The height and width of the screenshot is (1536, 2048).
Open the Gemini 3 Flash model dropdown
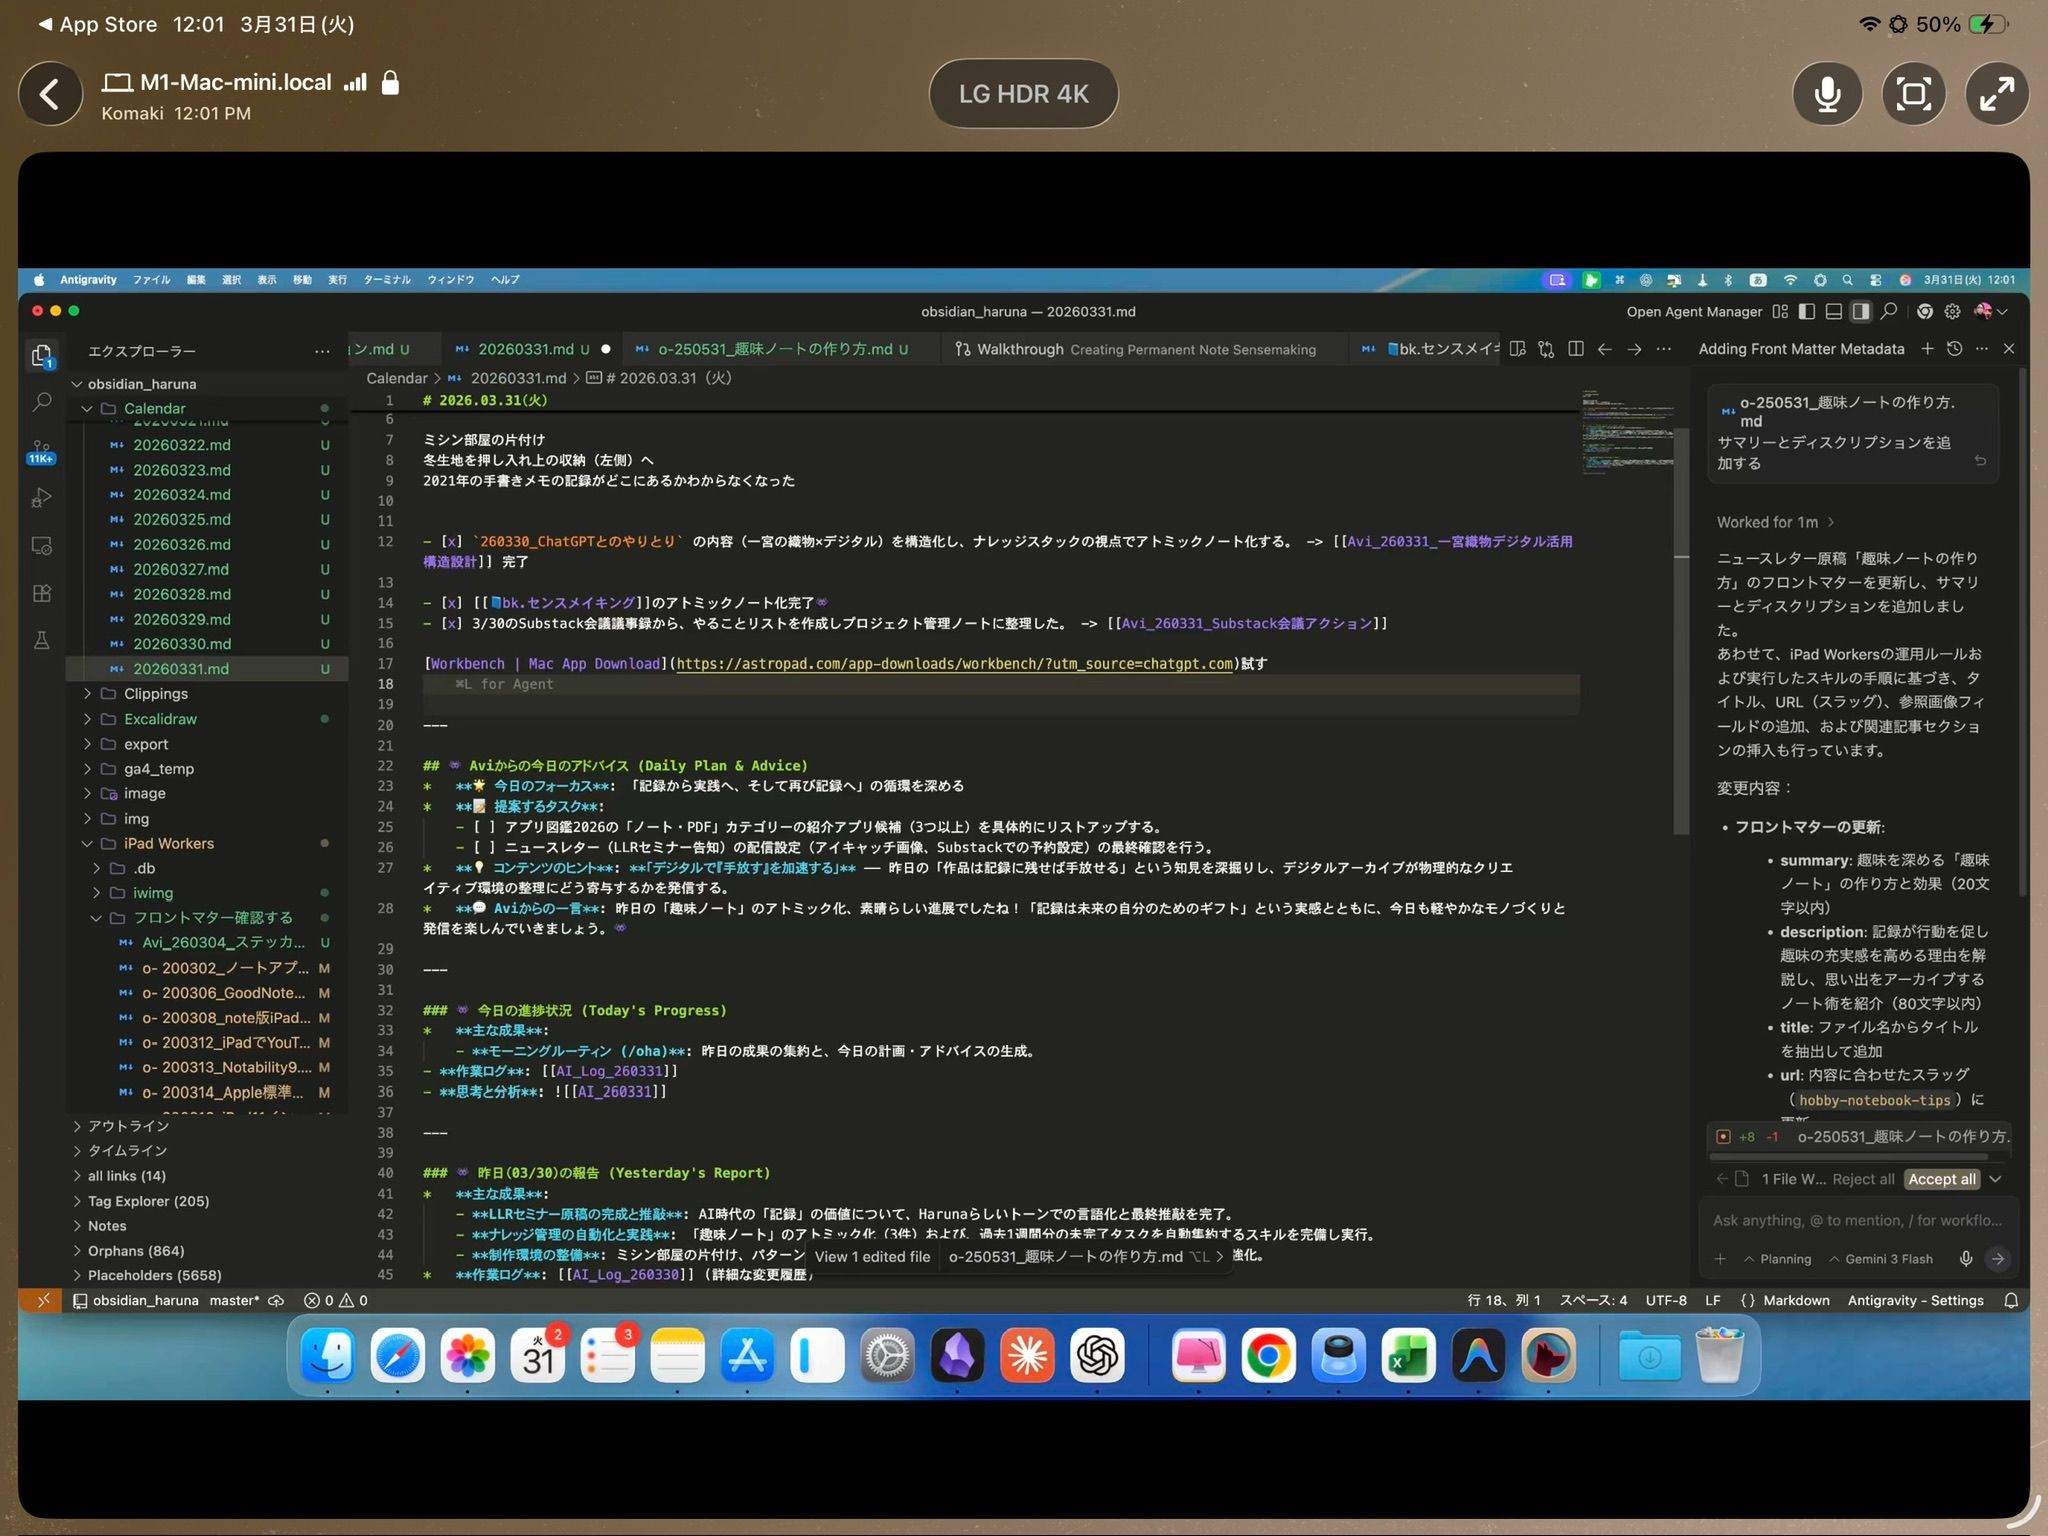[1881, 1259]
